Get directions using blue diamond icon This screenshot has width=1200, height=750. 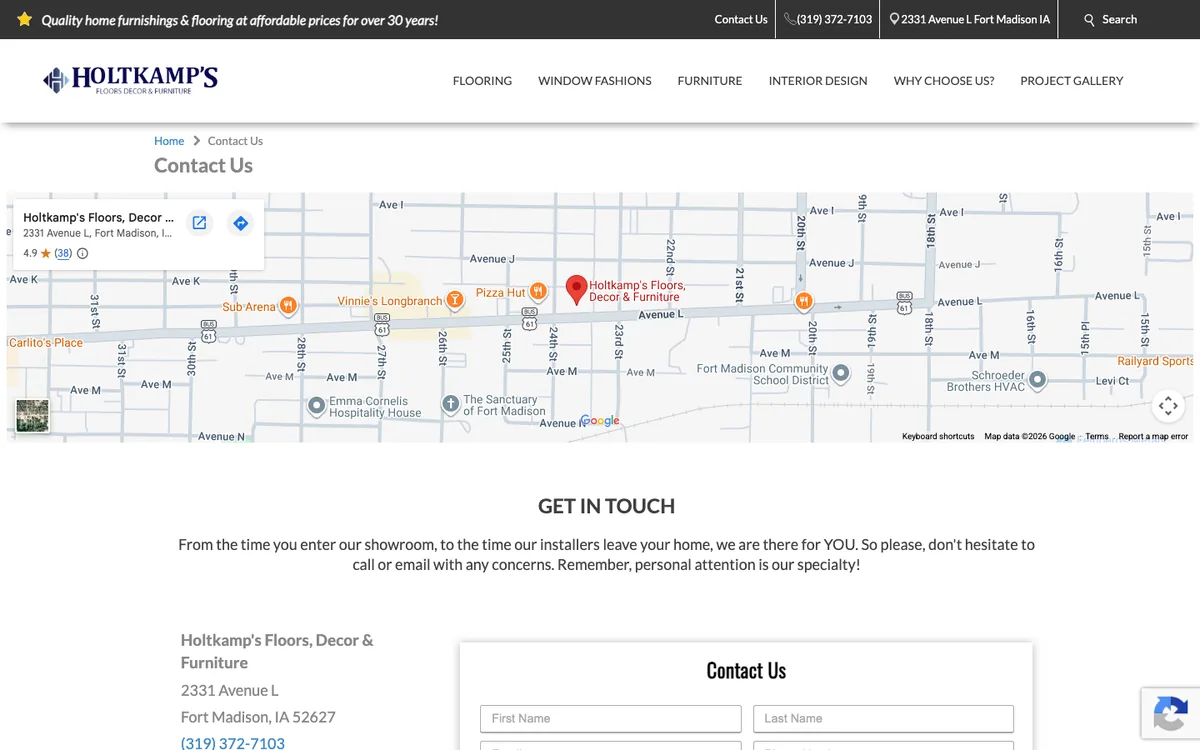point(240,223)
